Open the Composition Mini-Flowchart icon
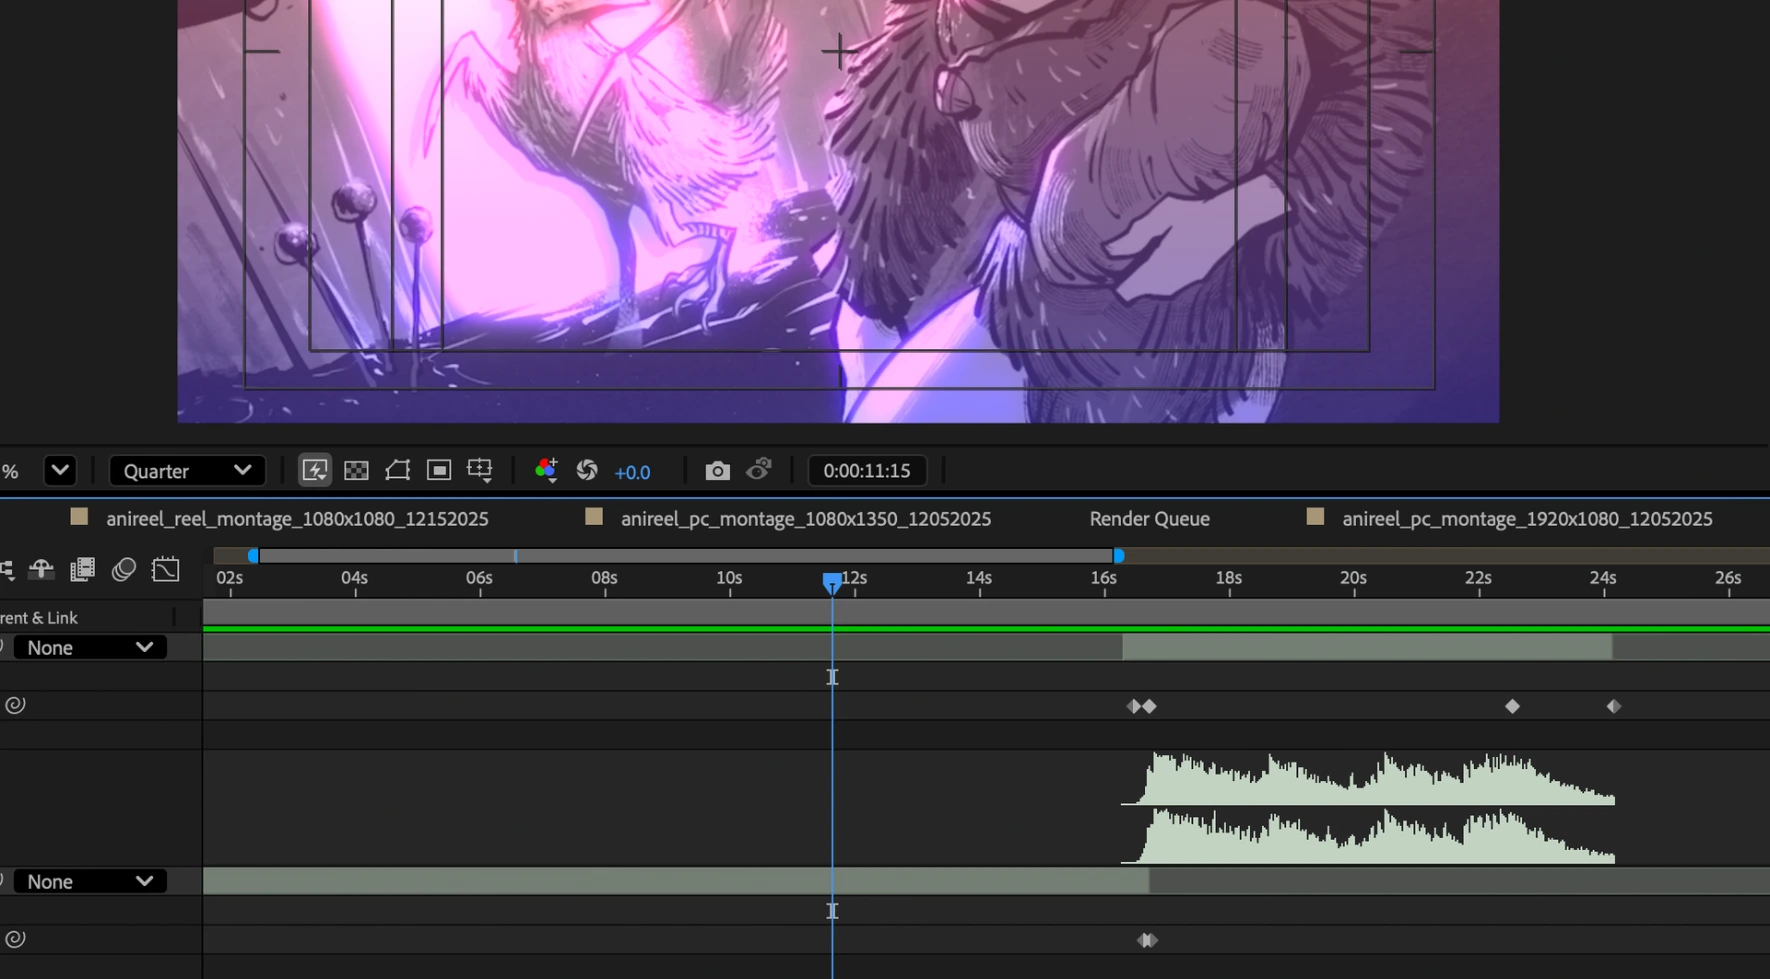 click(8, 570)
